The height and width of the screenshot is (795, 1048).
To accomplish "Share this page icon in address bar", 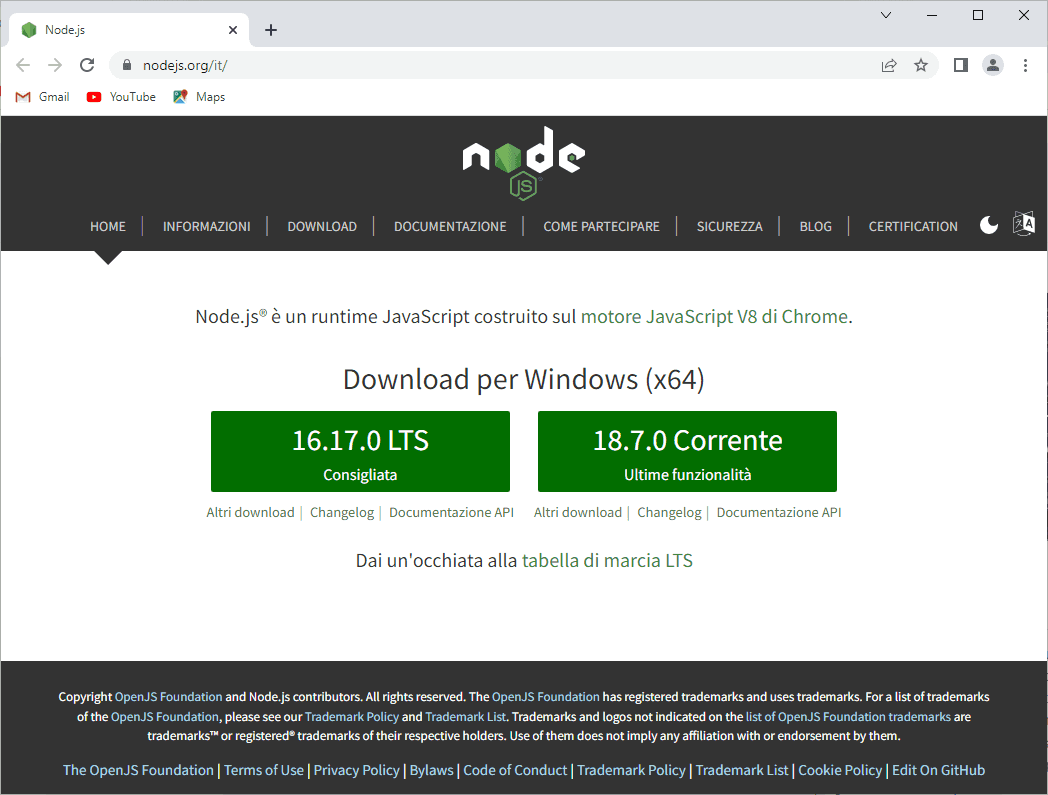I will [889, 65].
